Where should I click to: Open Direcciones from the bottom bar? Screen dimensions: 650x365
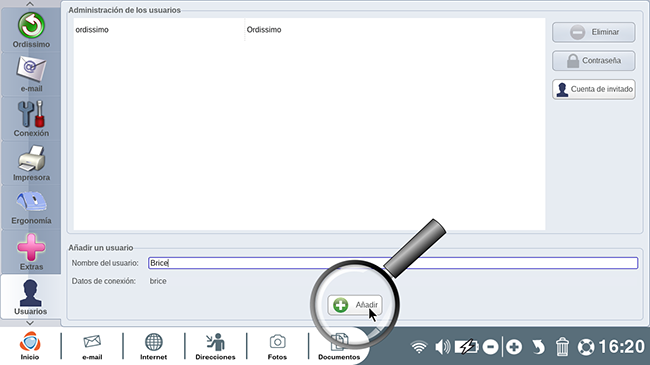pyautogui.click(x=215, y=346)
